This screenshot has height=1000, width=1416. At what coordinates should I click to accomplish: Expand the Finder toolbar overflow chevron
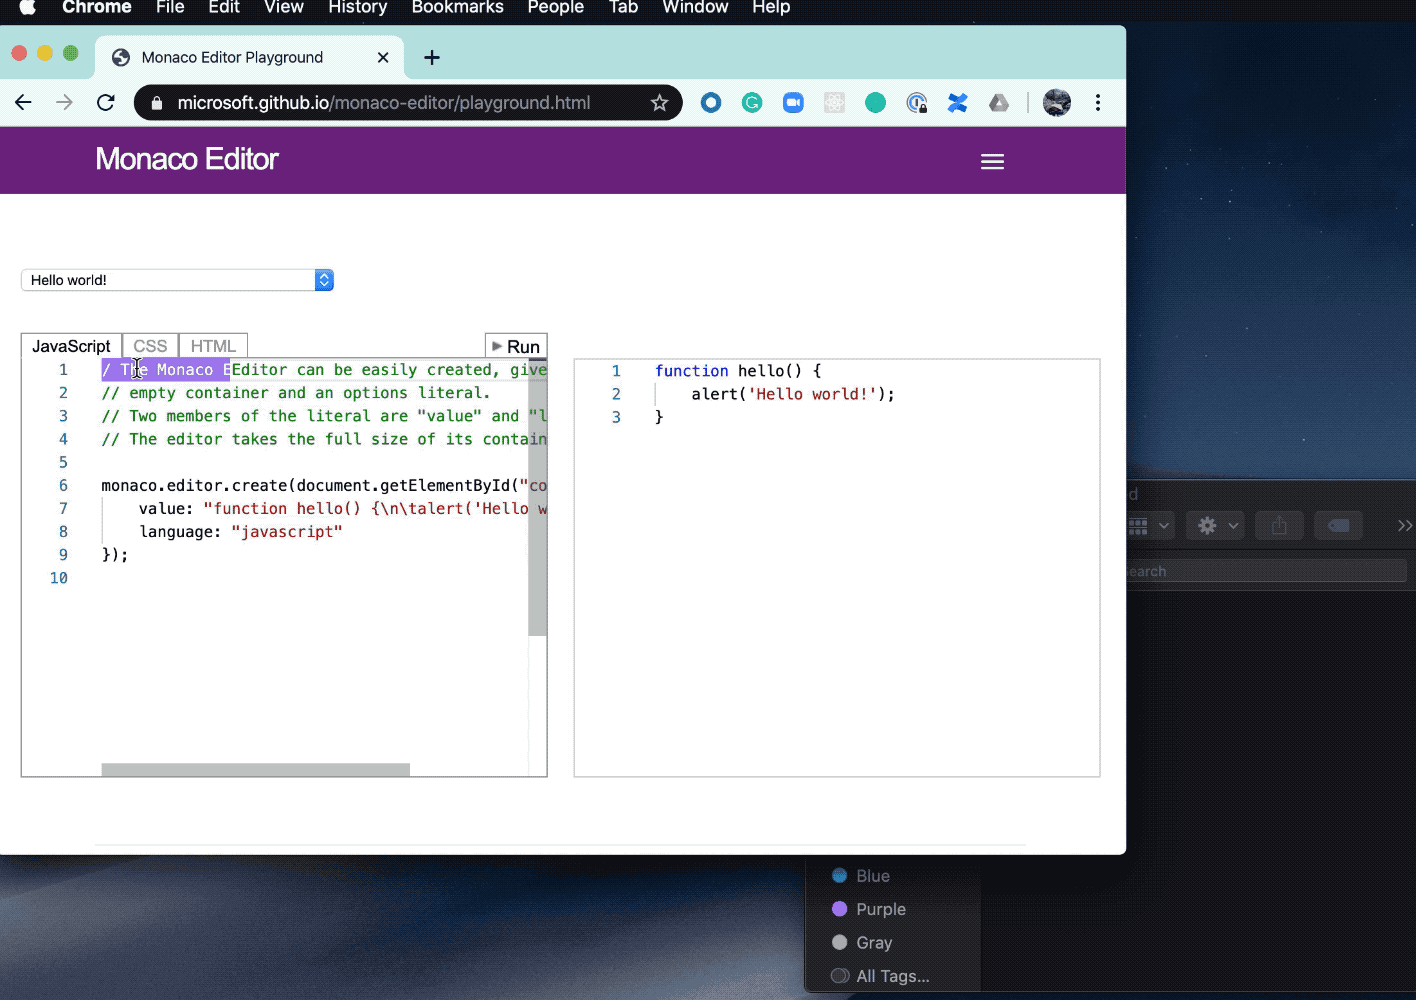[1404, 525]
